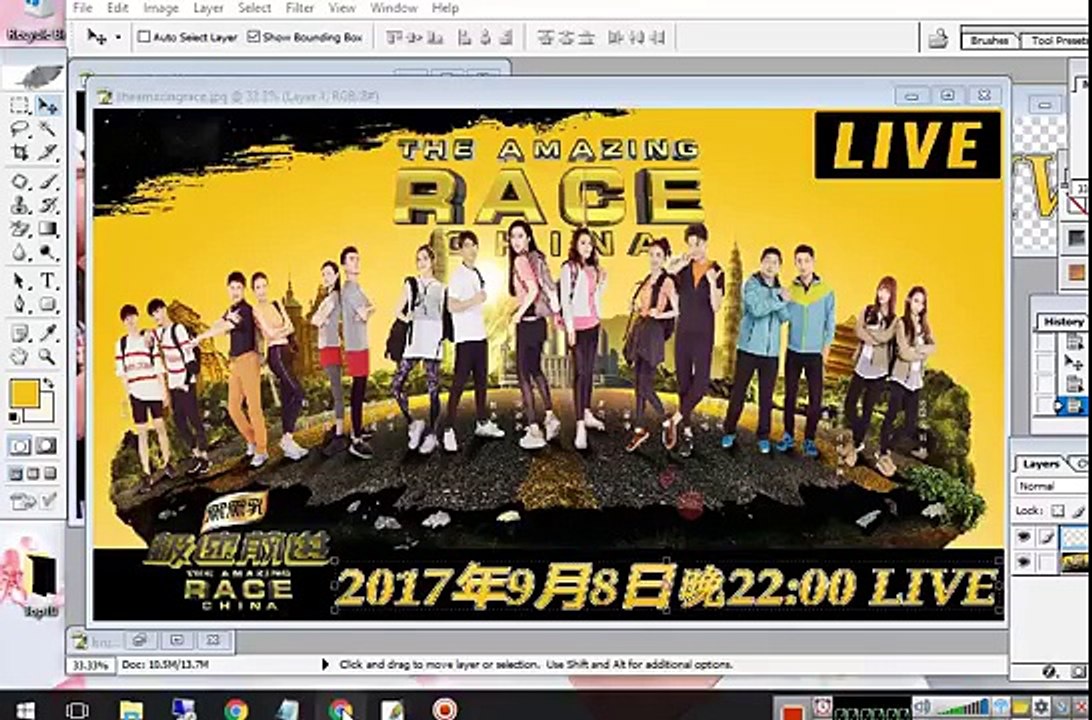Switch to the Tool Presets tab

[x=1057, y=40]
